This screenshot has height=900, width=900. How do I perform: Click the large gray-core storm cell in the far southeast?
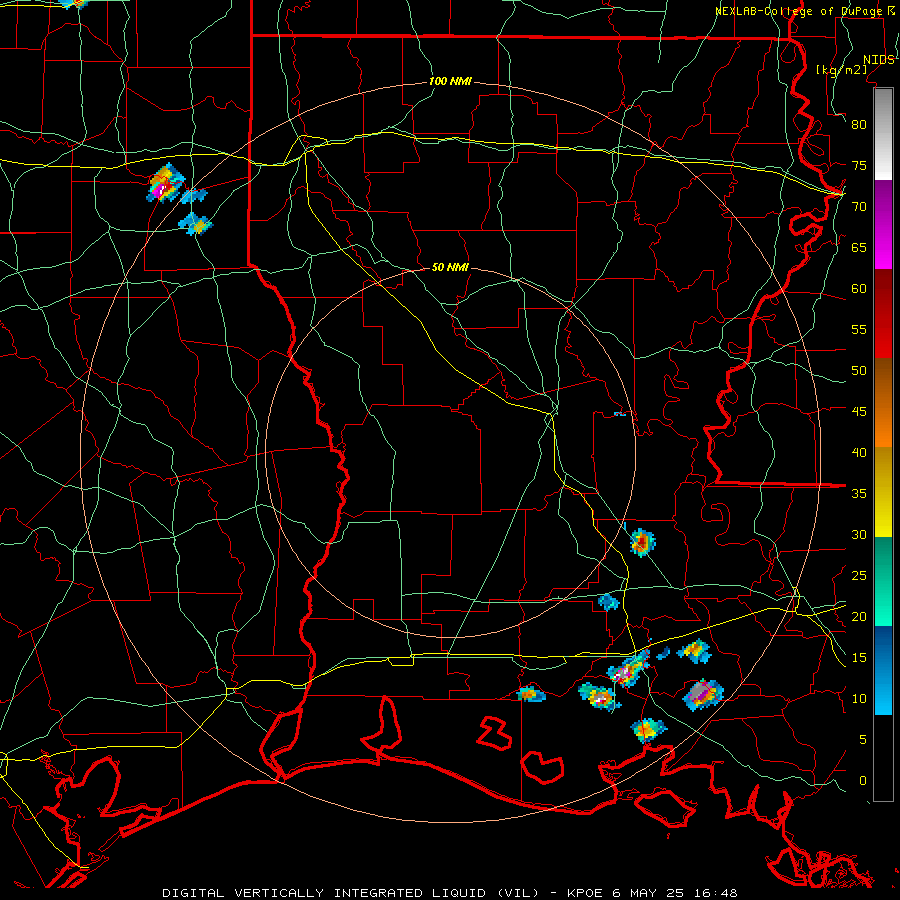703,695
